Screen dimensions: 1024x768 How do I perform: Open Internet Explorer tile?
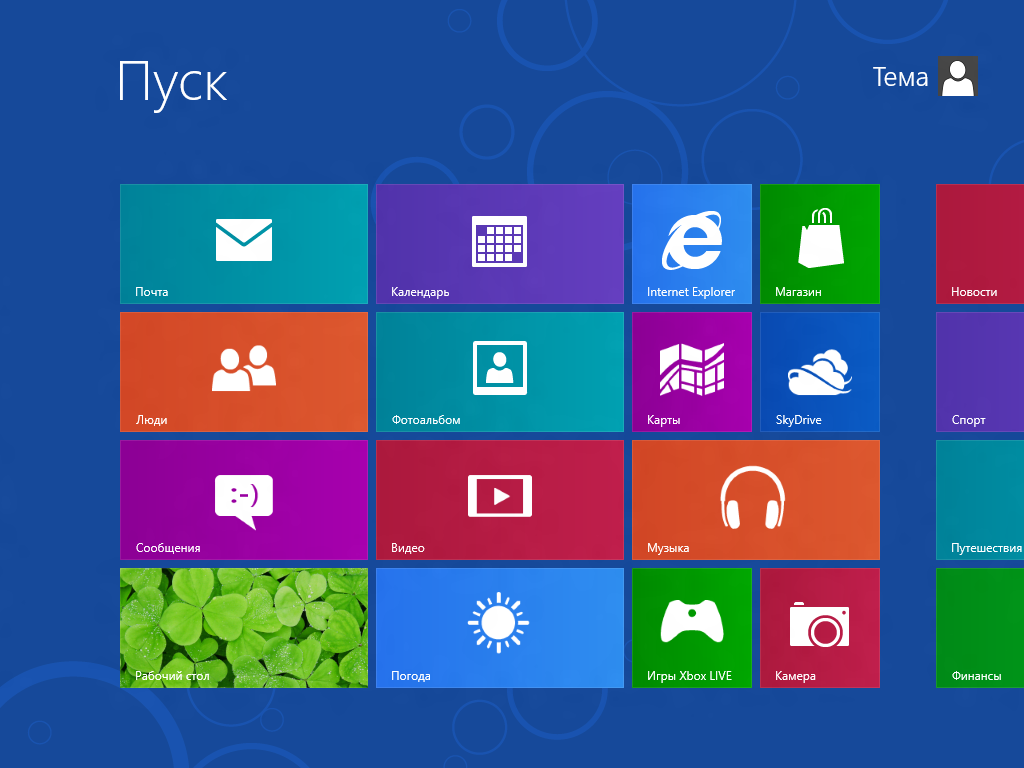tap(691, 243)
